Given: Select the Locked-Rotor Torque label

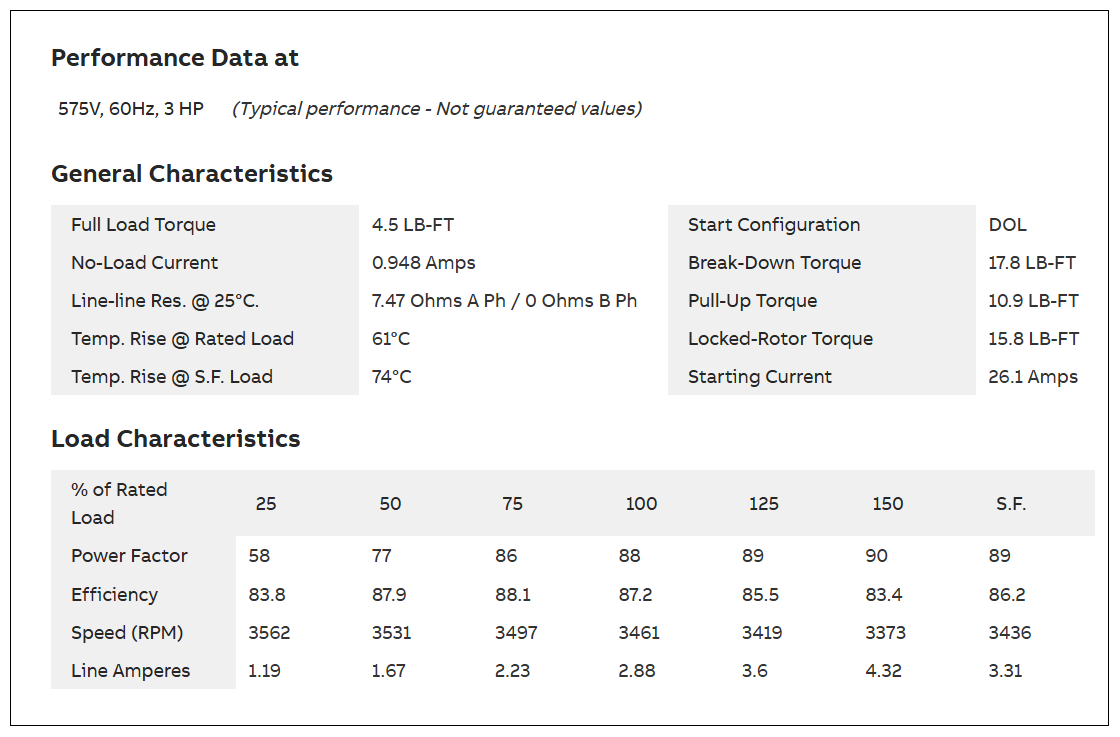Looking at the screenshot, I should 780,339.
